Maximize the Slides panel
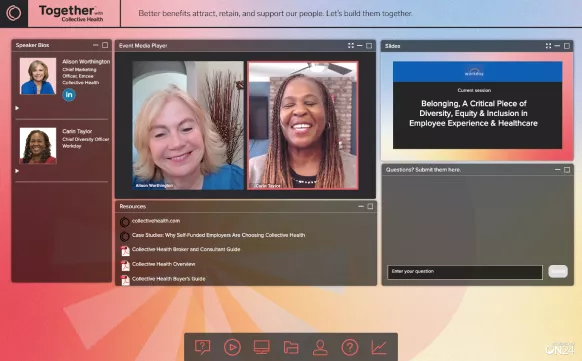 coord(567,46)
